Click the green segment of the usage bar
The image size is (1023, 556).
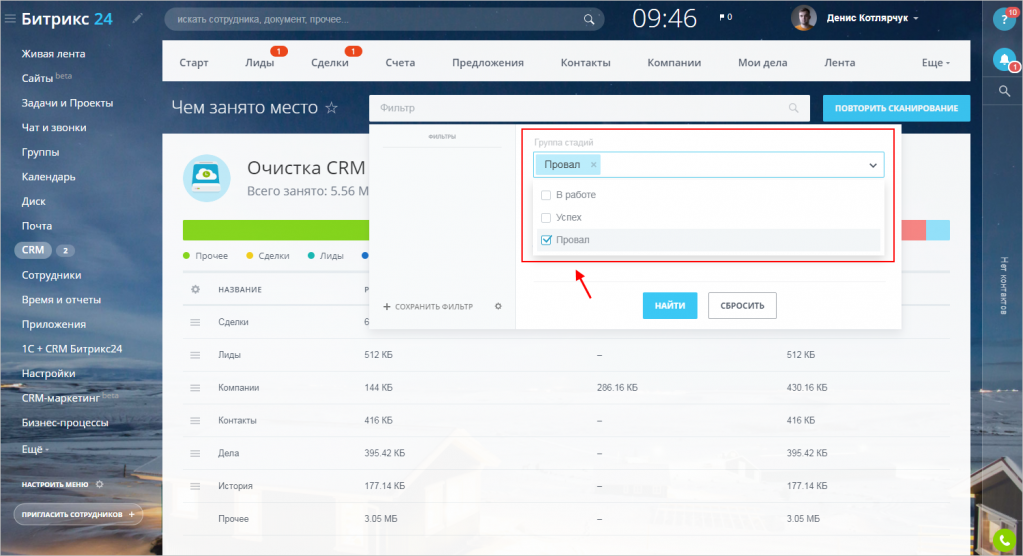tap(275, 230)
